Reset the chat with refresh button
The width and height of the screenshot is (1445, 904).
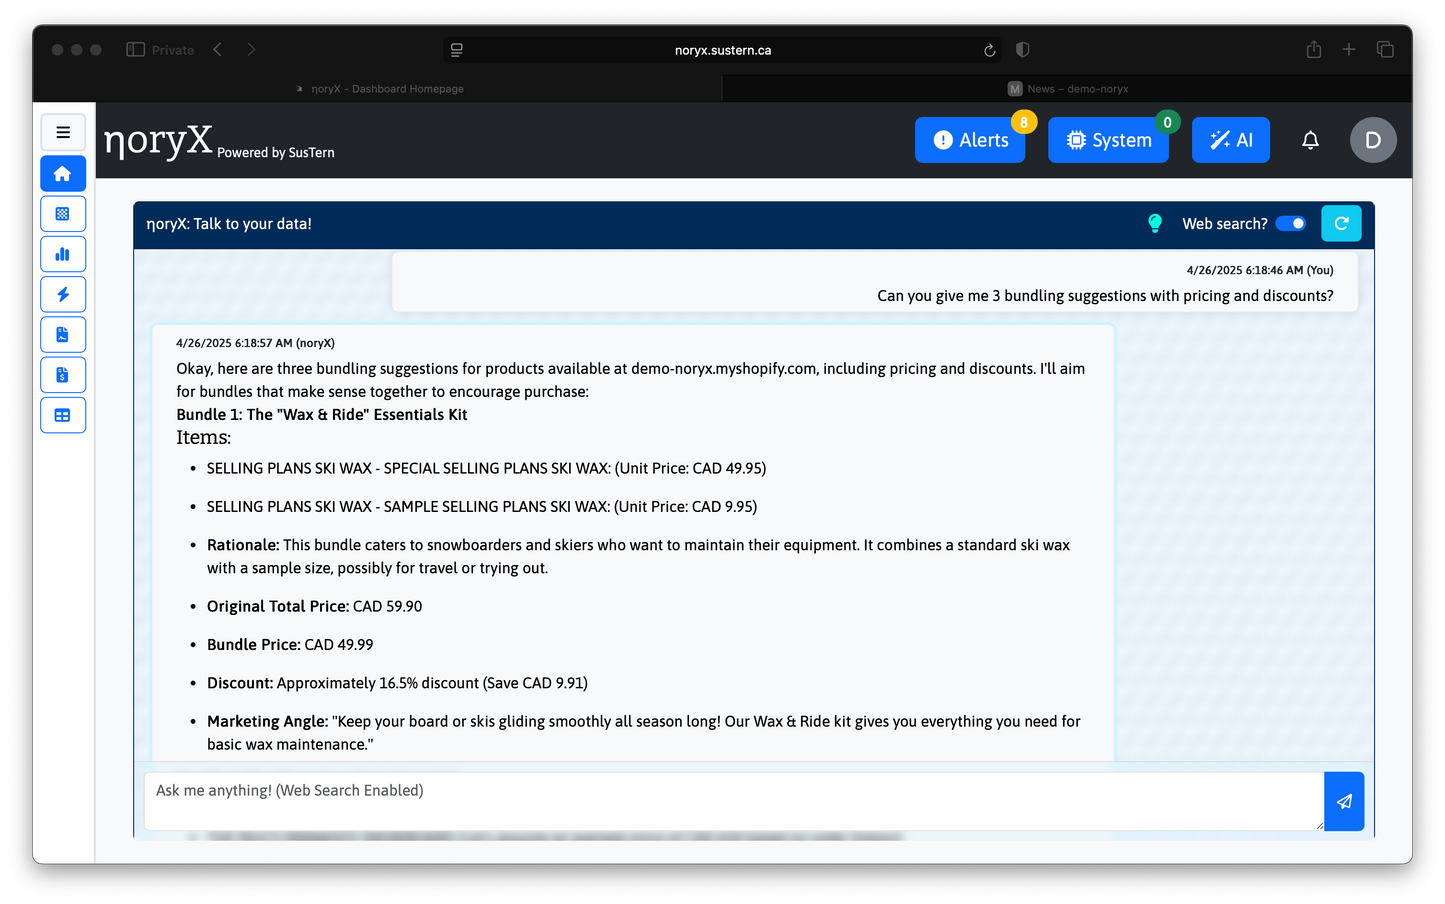pos(1341,224)
